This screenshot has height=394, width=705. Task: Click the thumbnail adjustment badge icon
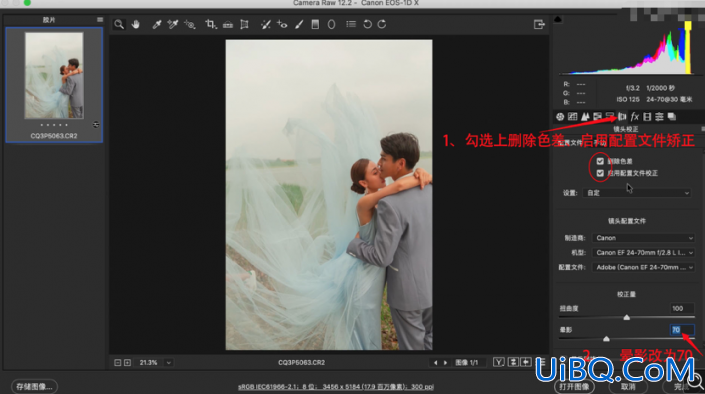point(96,125)
